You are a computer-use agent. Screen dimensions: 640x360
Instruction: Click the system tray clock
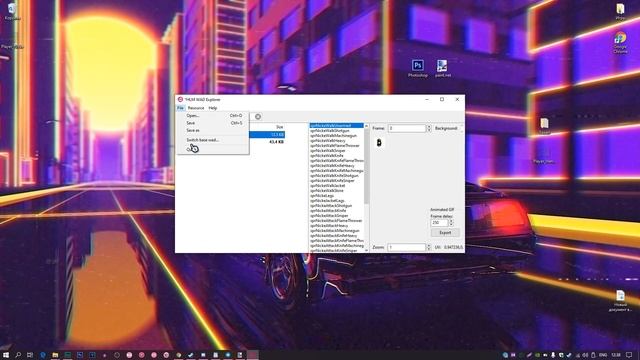[x=616, y=355]
